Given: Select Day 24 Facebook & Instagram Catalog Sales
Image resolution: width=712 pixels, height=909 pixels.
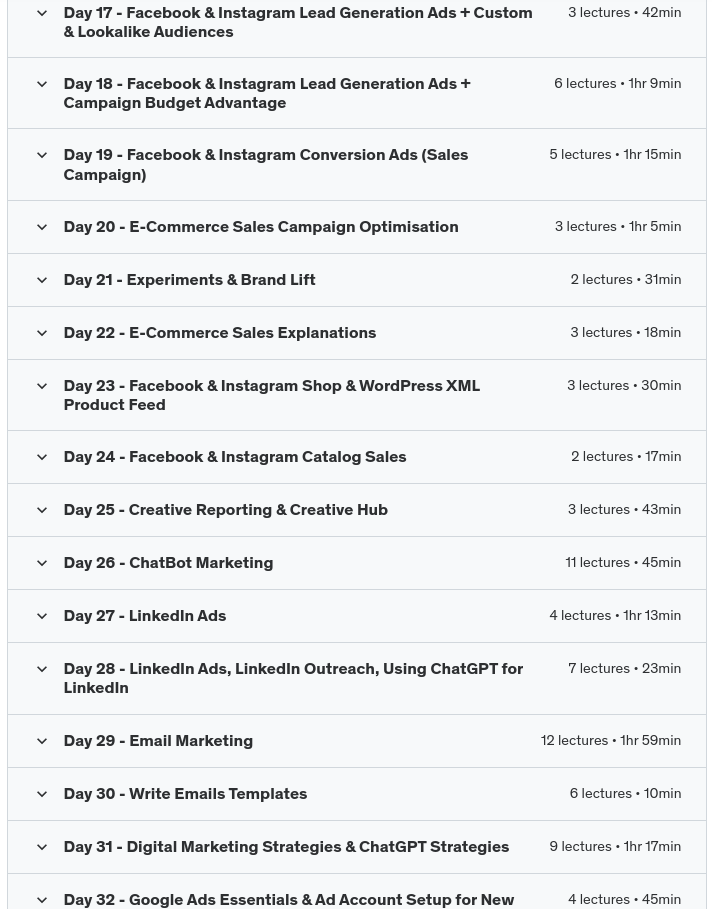Looking at the screenshot, I should pos(234,457).
